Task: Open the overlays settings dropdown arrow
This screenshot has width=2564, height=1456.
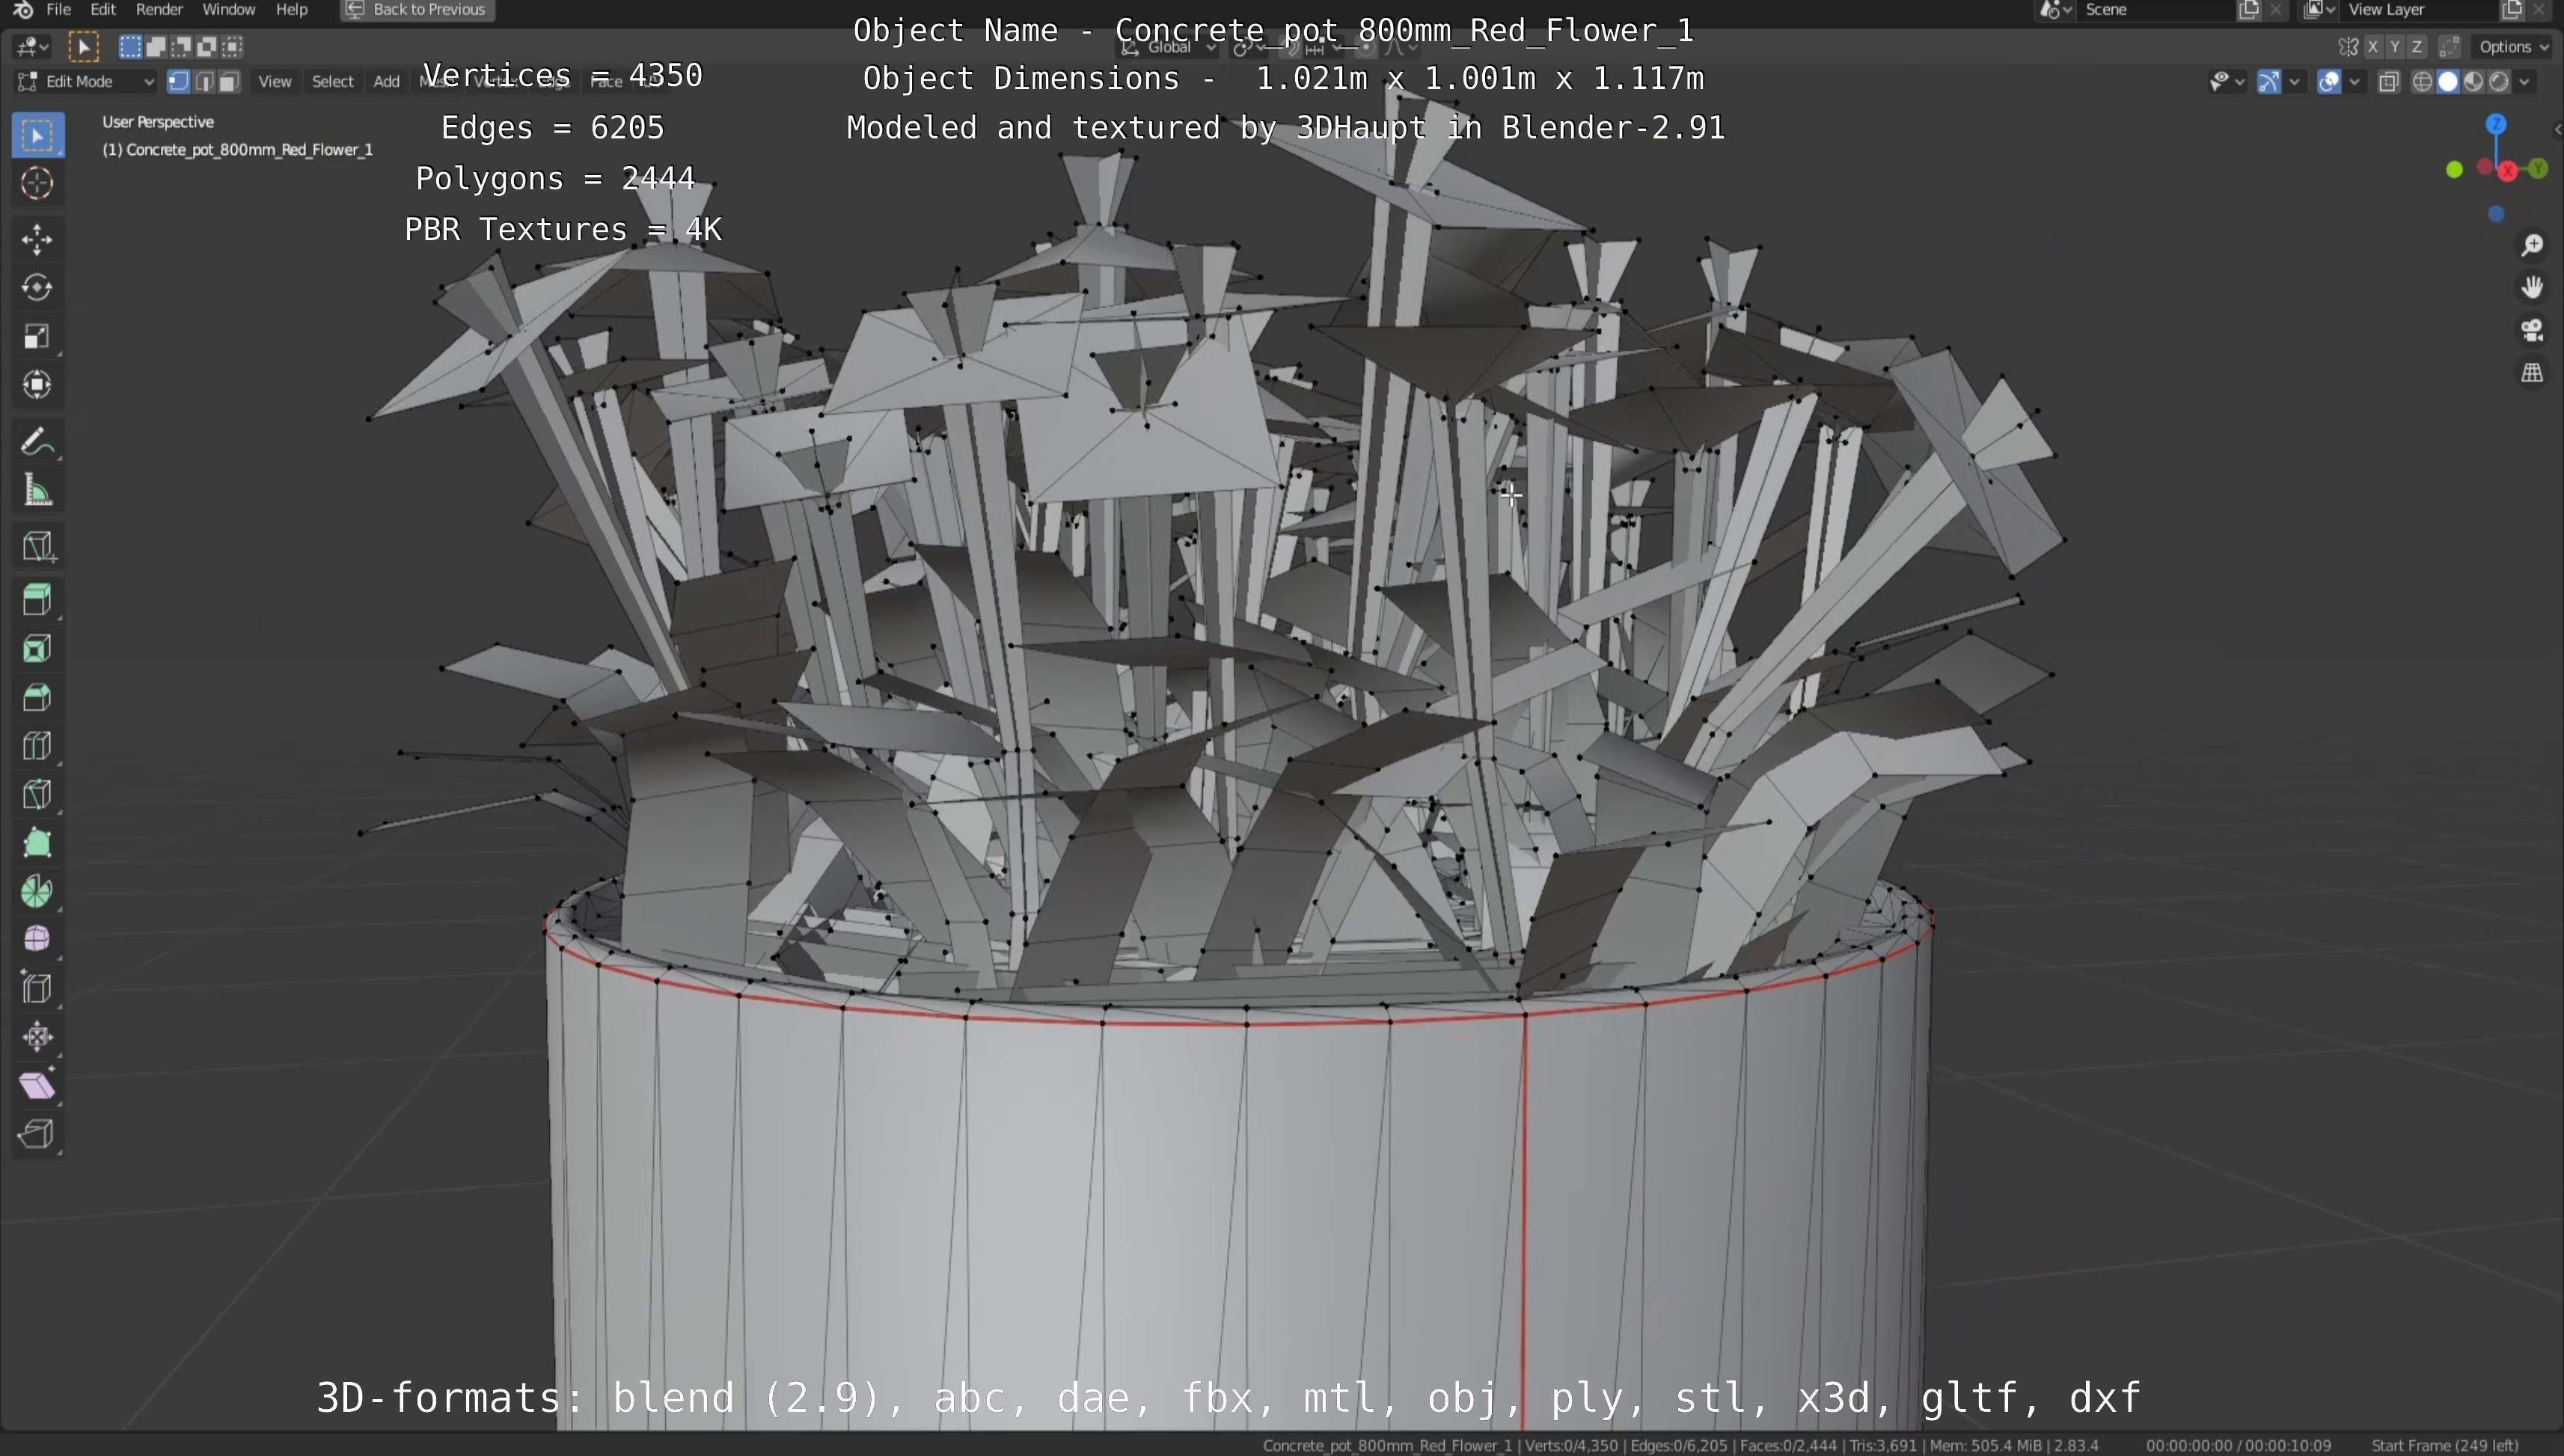Action: click(x=2355, y=82)
